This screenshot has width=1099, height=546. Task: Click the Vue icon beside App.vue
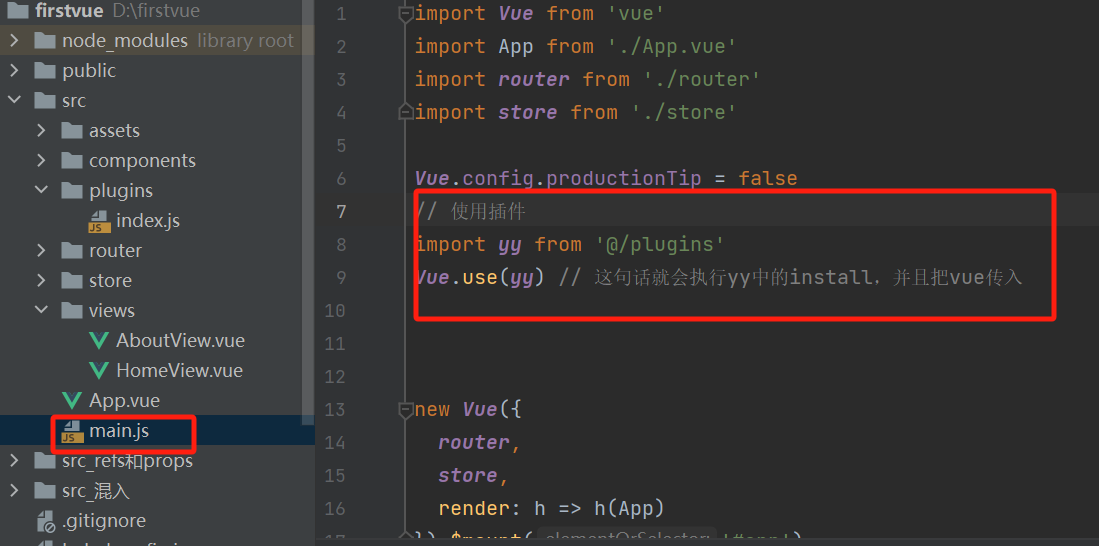coord(71,401)
